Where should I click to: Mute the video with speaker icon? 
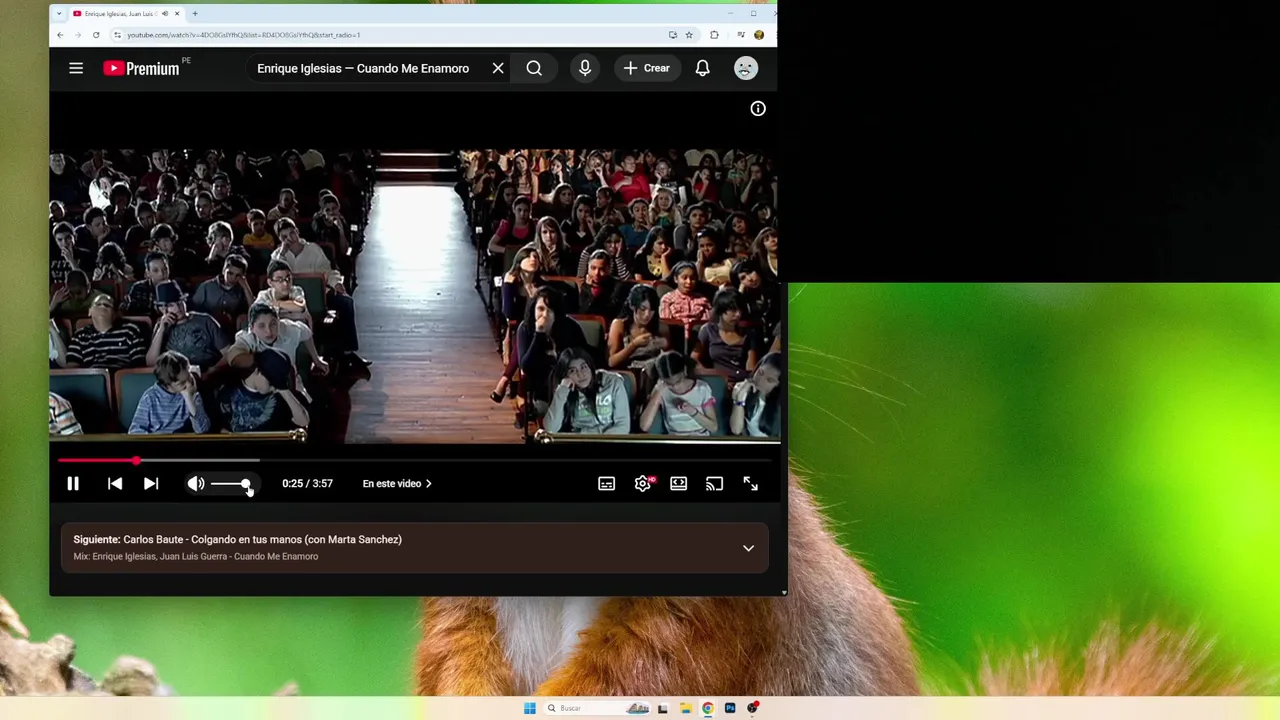pos(196,484)
